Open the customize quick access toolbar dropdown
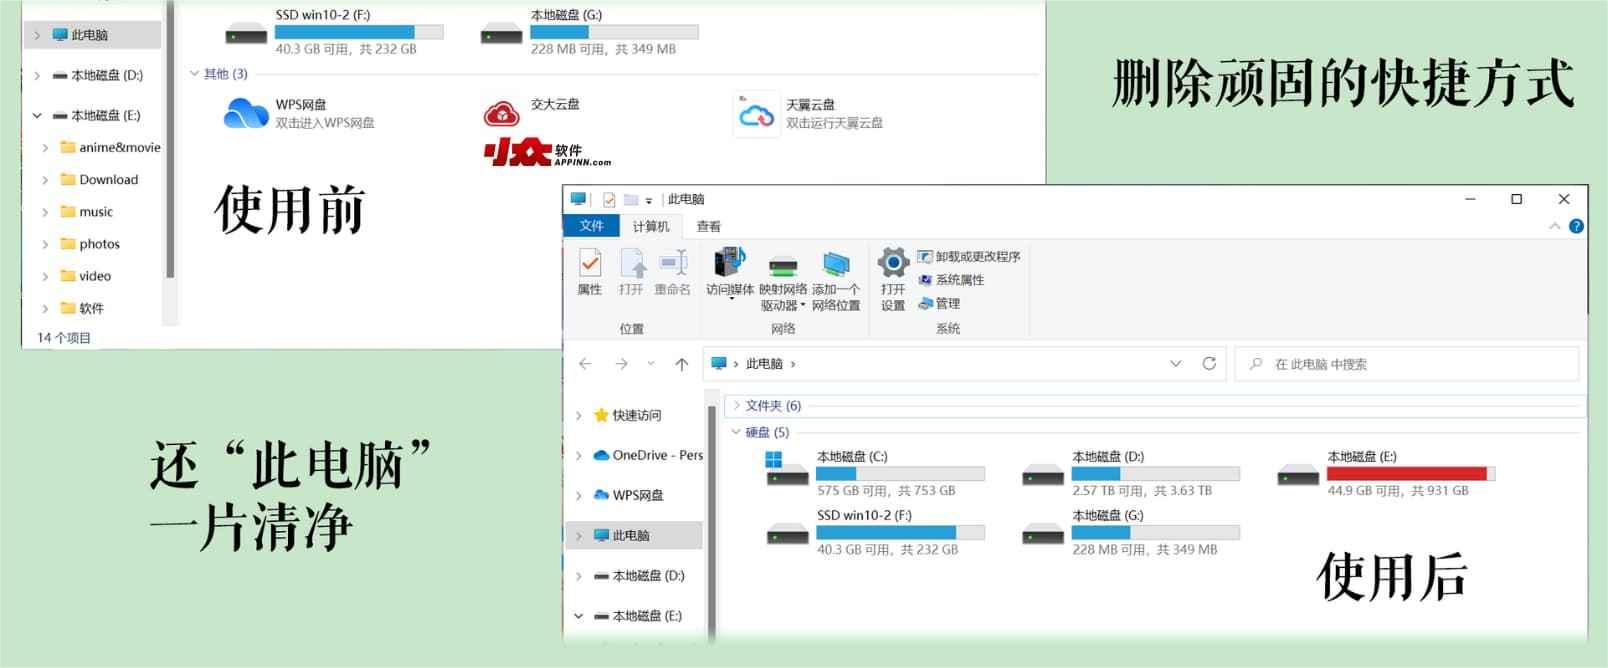This screenshot has height=668, width=1608. click(x=649, y=200)
